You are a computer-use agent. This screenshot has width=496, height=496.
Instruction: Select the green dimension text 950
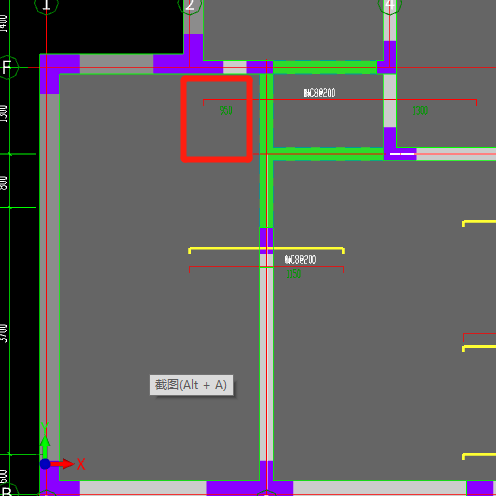coord(226,111)
